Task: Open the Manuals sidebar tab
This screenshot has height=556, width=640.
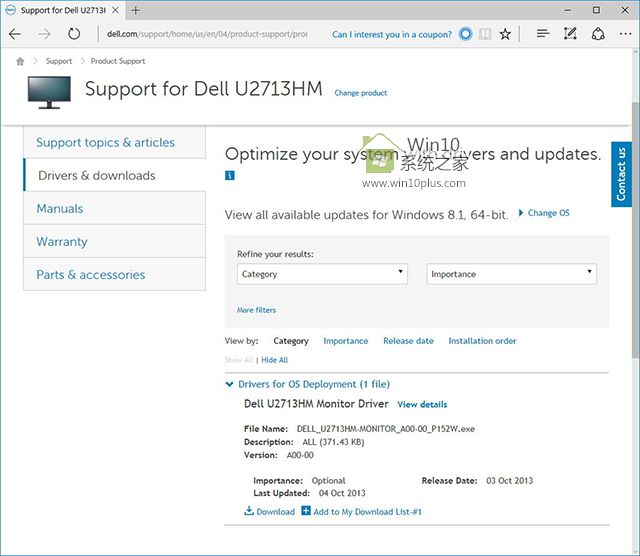Action: coord(115,208)
